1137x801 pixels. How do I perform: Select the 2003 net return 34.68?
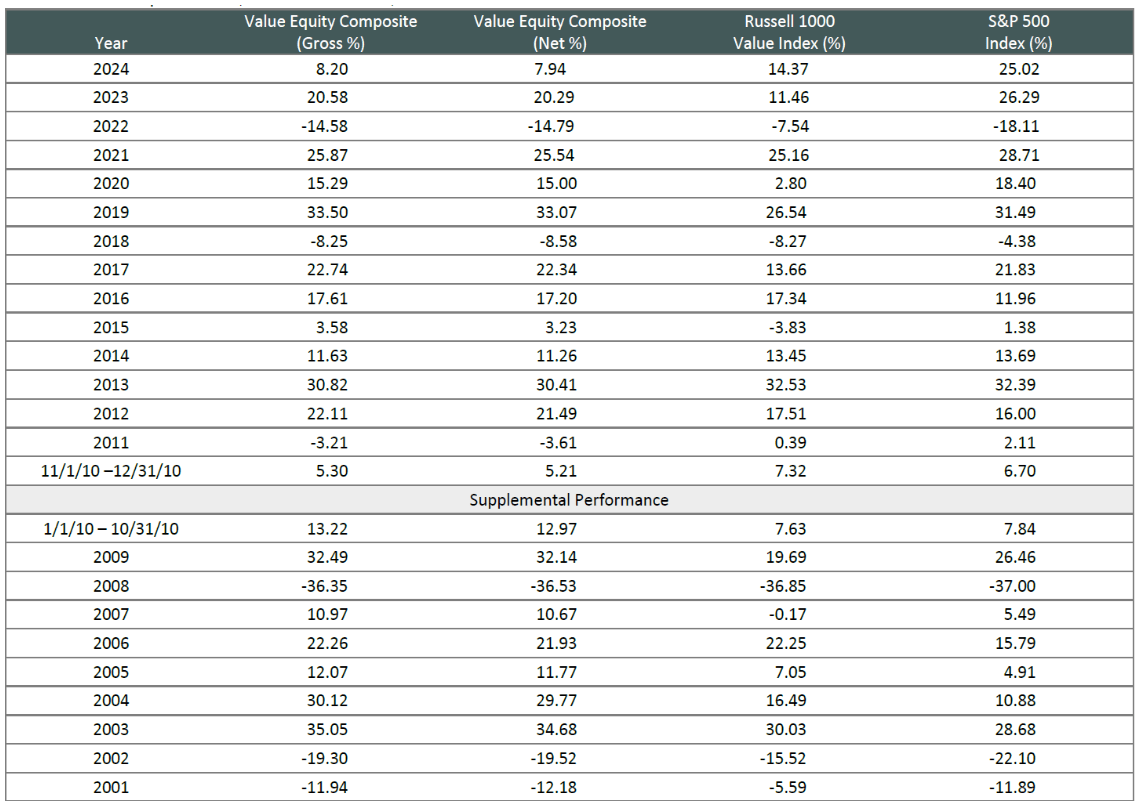click(x=557, y=731)
